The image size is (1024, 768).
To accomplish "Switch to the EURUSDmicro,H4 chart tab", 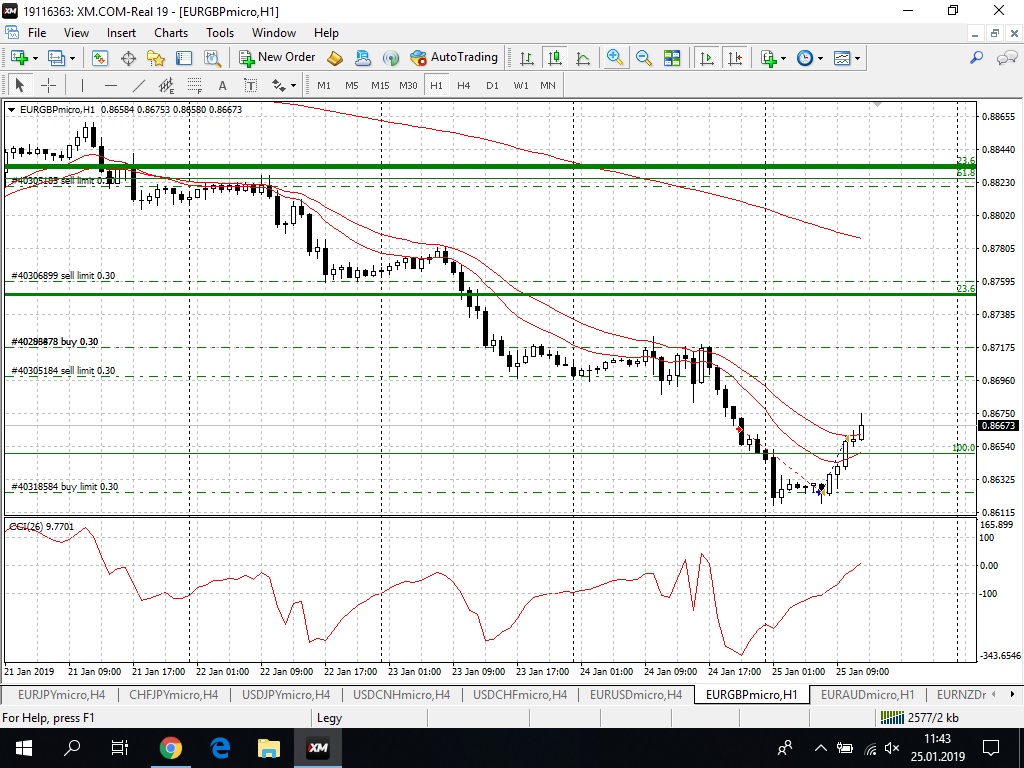I will (x=635, y=694).
